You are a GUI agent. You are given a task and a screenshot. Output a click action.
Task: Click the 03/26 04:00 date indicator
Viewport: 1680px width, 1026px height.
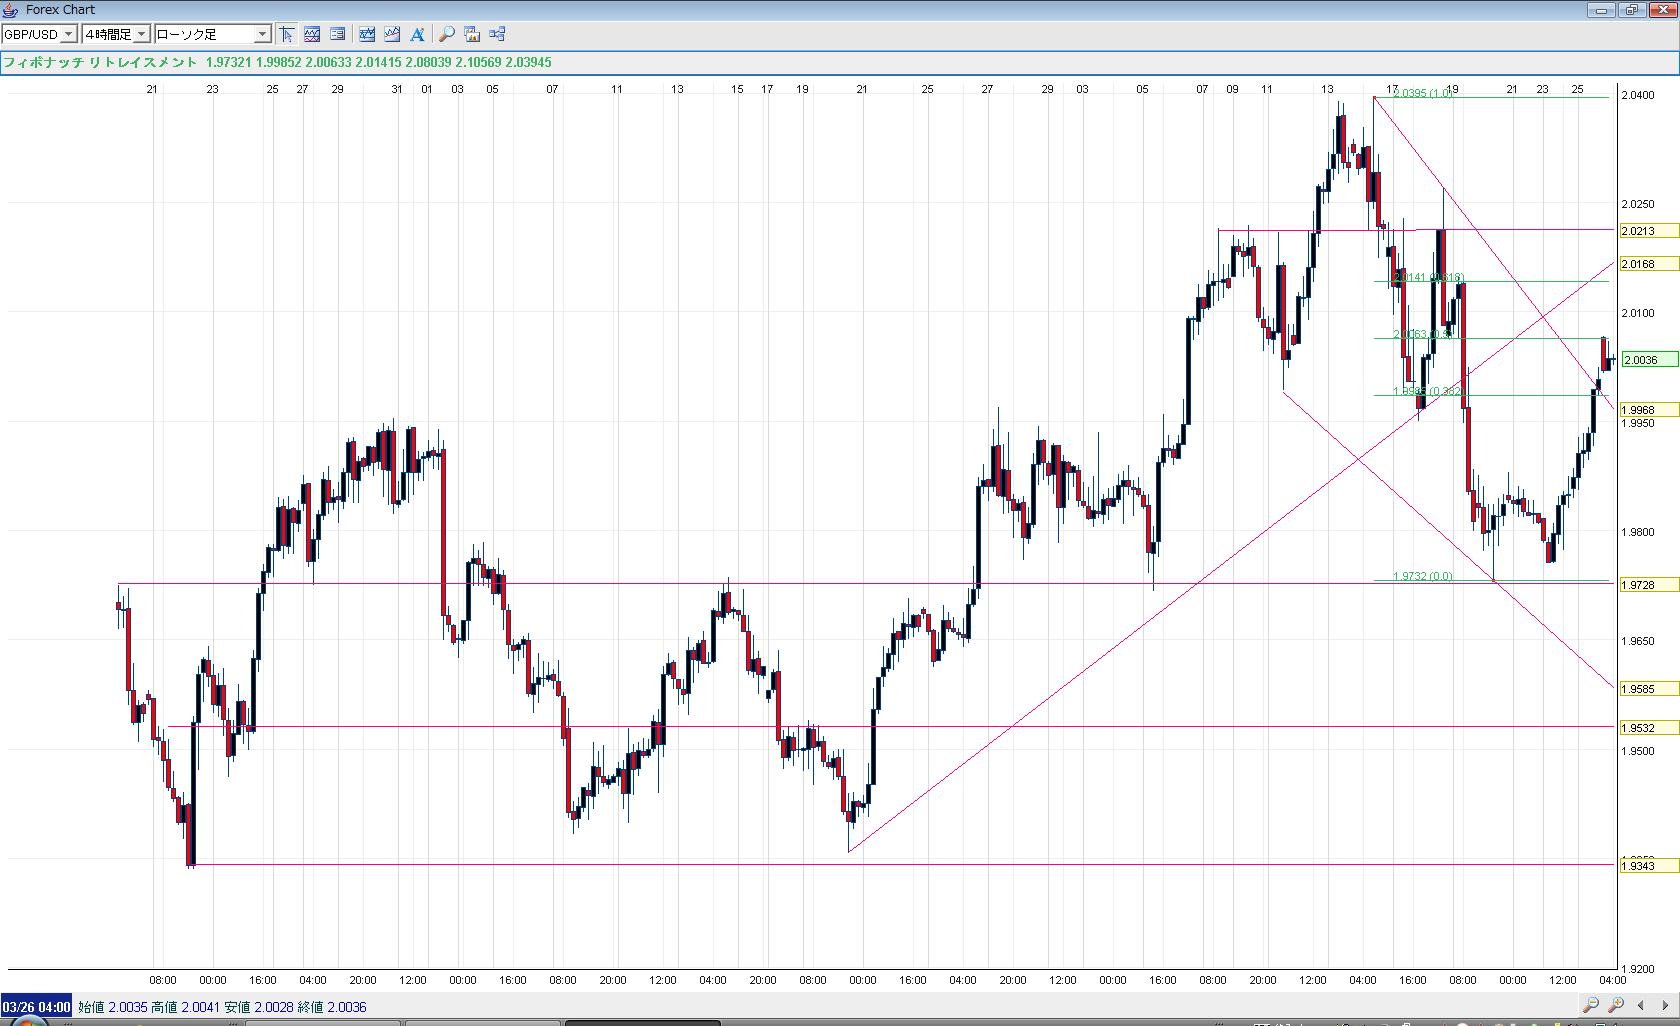point(36,1007)
